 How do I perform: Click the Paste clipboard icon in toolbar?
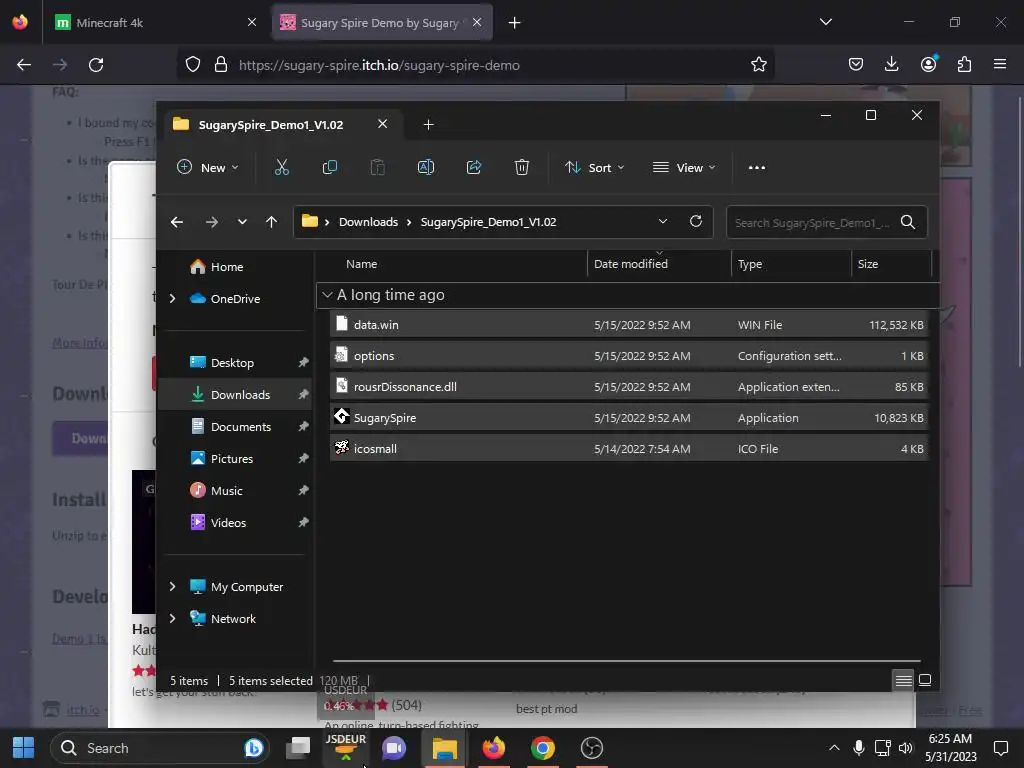pyautogui.click(x=377, y=168)
